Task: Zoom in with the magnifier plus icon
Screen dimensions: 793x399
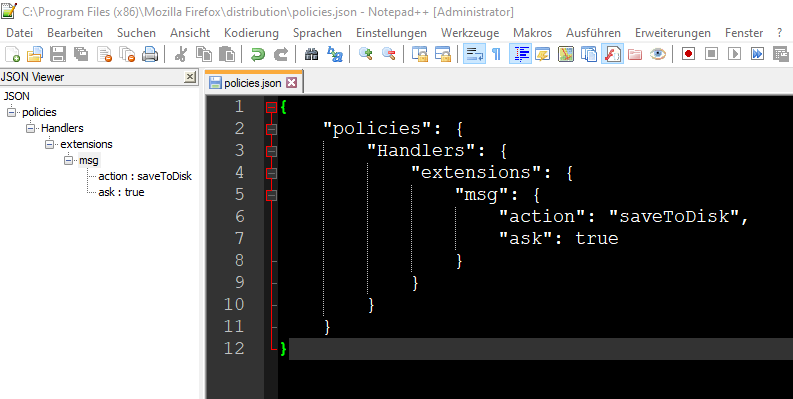Action: 365,54
